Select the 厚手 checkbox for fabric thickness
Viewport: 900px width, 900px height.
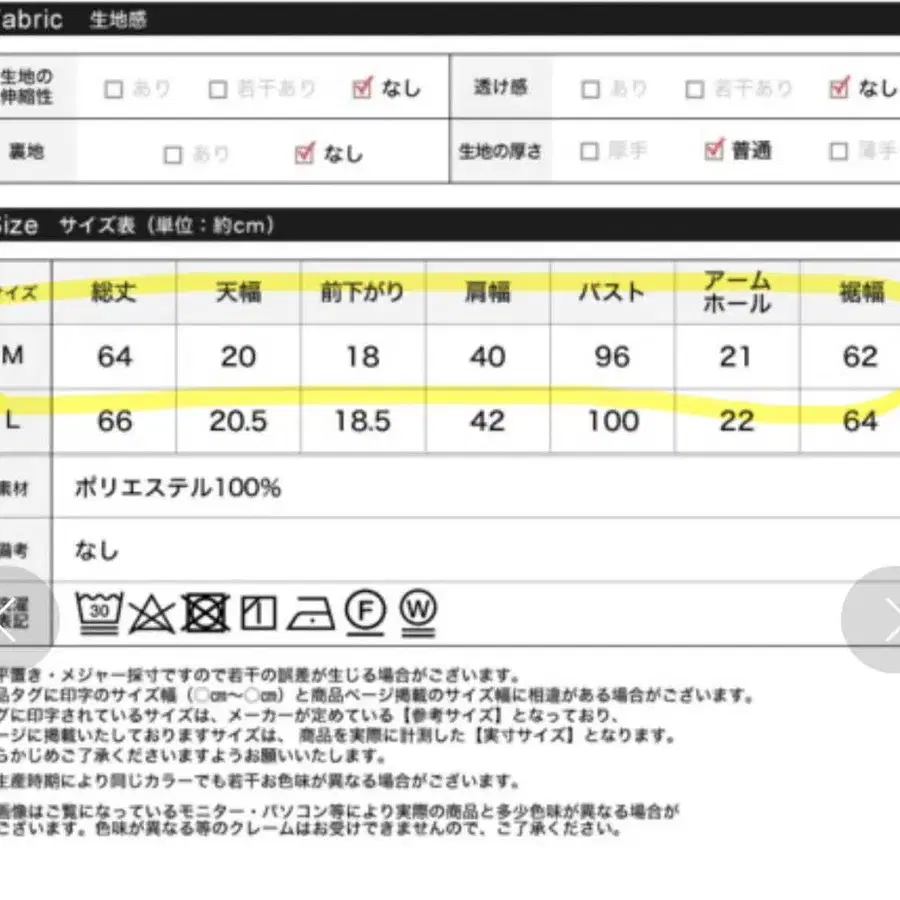tap(590, 151)
